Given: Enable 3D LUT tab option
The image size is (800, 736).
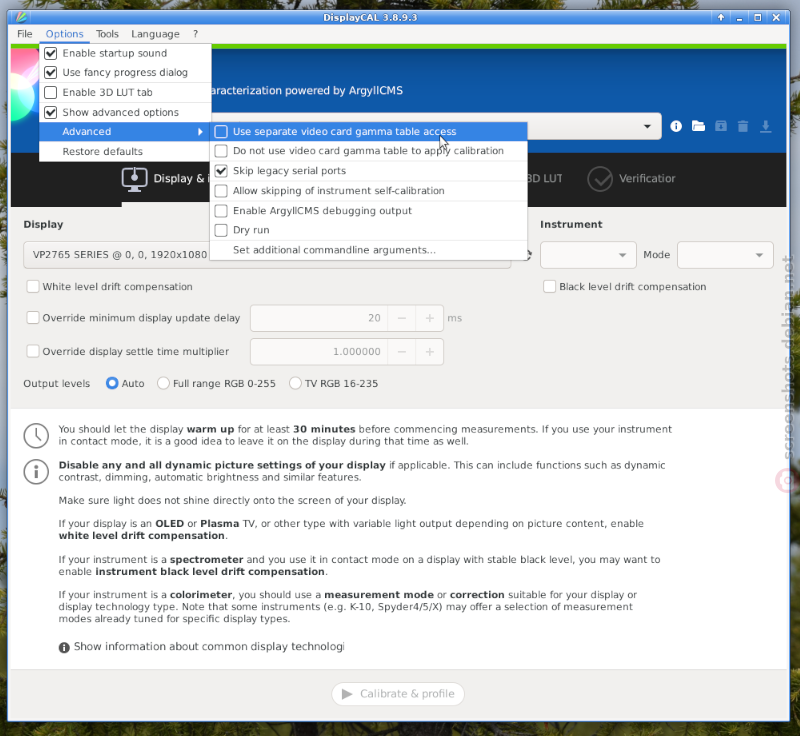Looking at the screenshot, I should pos(125,92).
